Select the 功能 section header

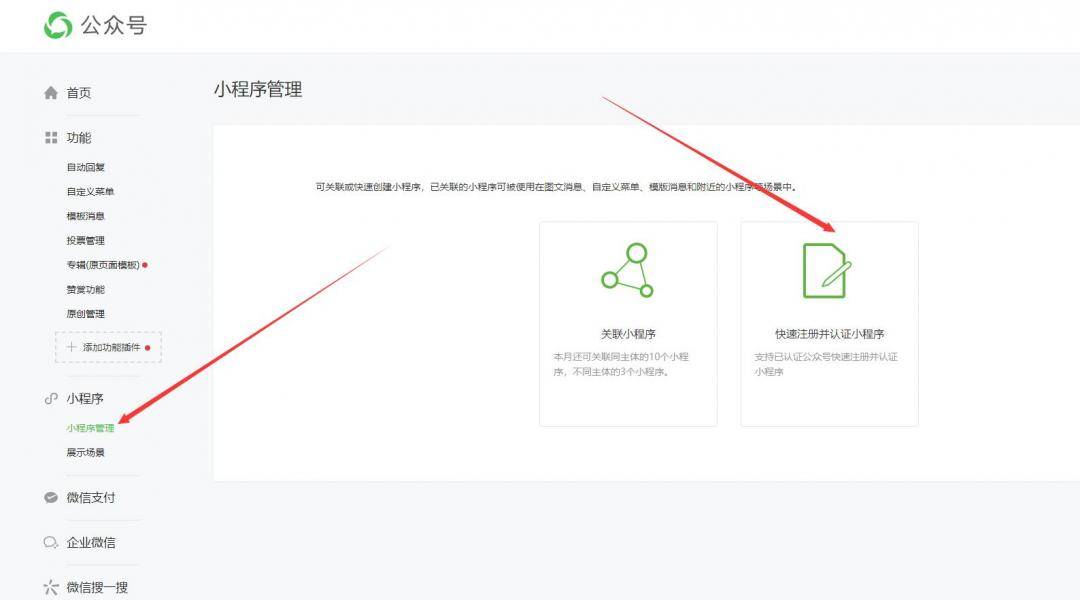pos(79,138)
